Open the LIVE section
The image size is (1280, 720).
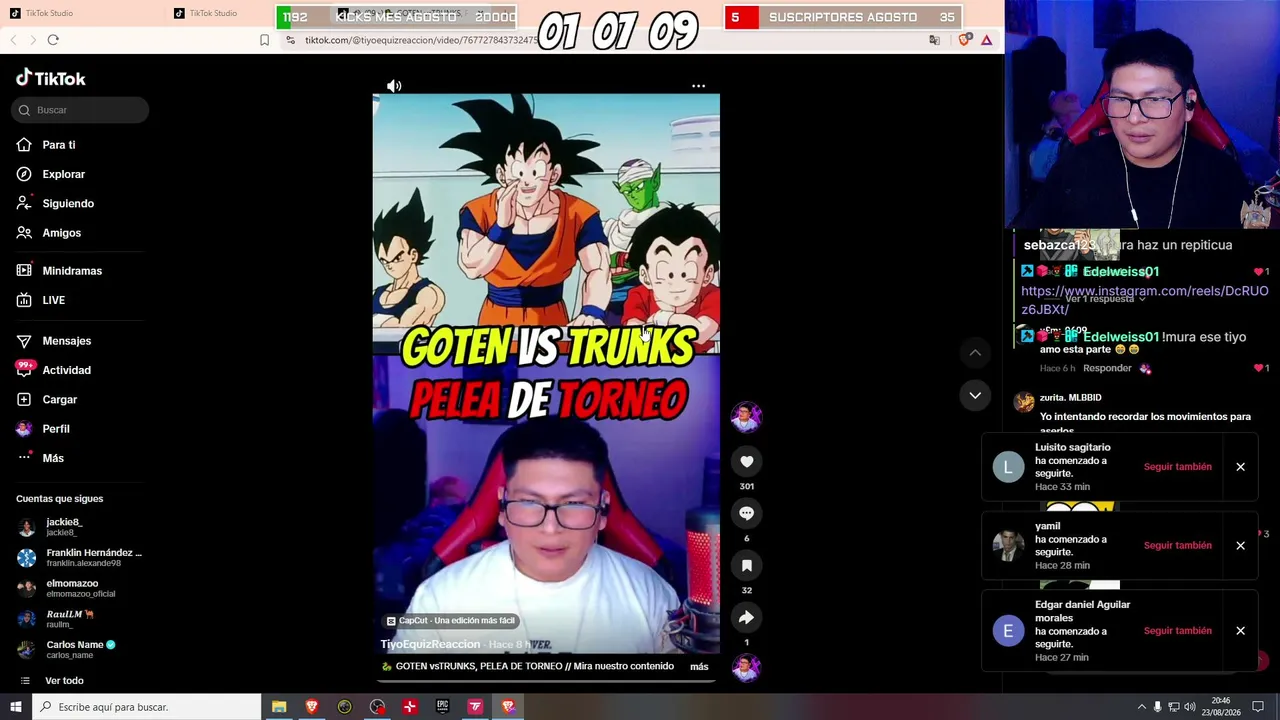[x=53, y=300]
